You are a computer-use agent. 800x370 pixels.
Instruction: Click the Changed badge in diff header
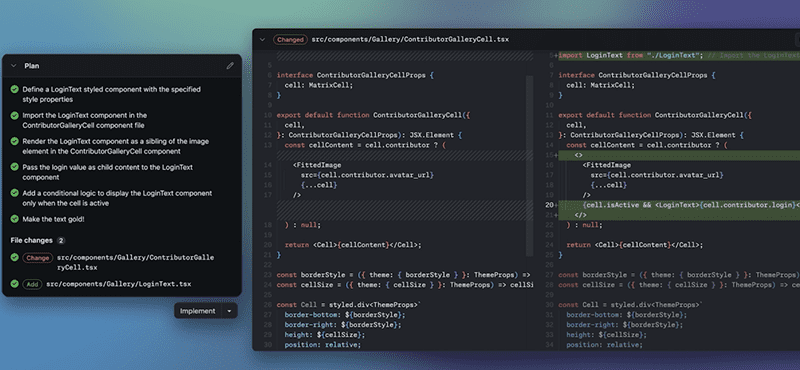point(290,39)
